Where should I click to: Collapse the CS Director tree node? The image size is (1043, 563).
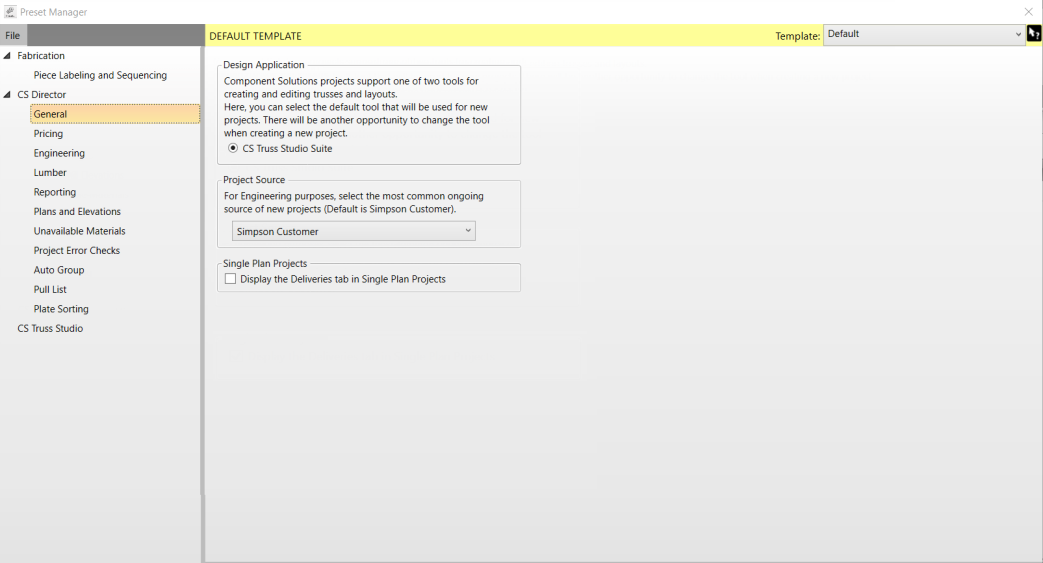(x=7, y=94)
